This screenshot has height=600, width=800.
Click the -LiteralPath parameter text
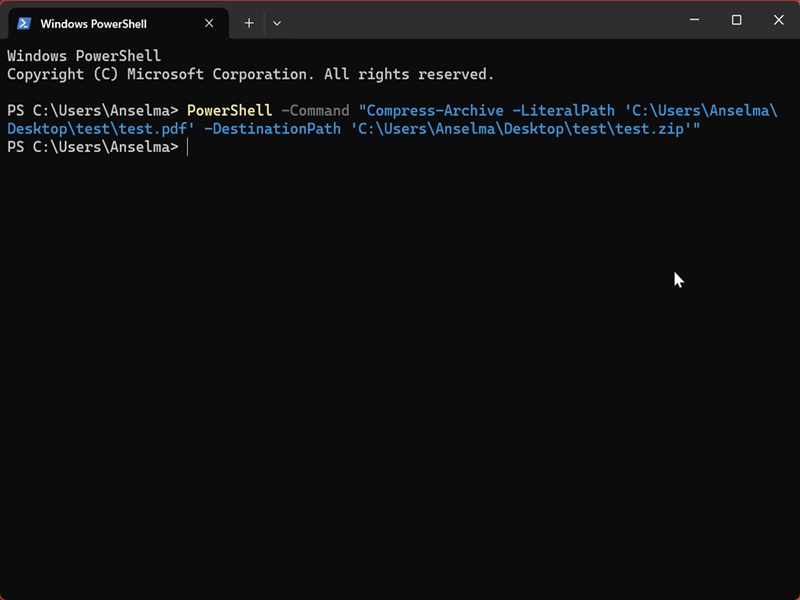[x=563, y=111]
